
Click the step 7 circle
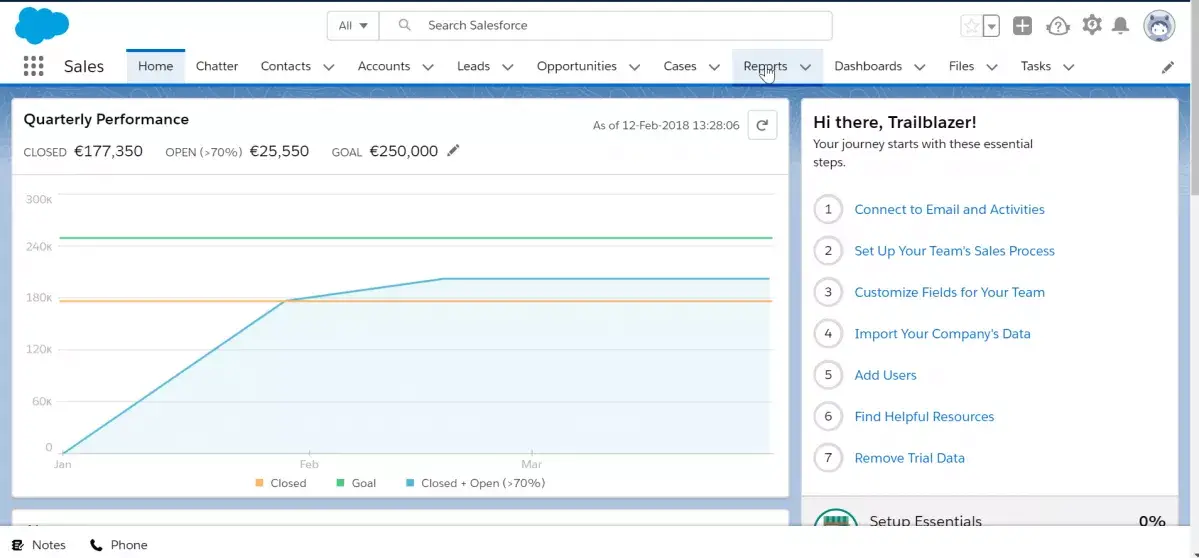pos(828,458)
